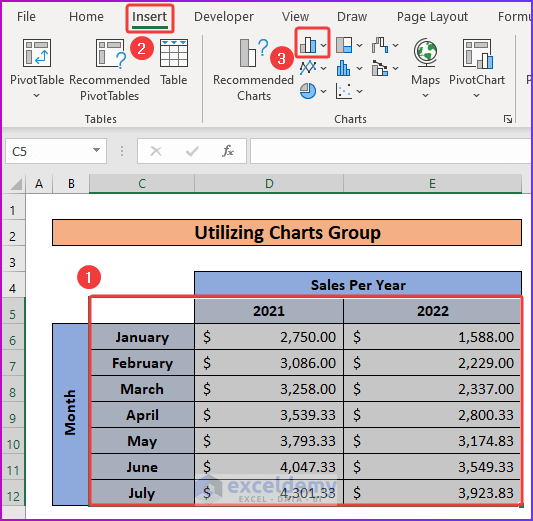Insert Combo Chart icon
533x521 pixels.
click(380, 68)
